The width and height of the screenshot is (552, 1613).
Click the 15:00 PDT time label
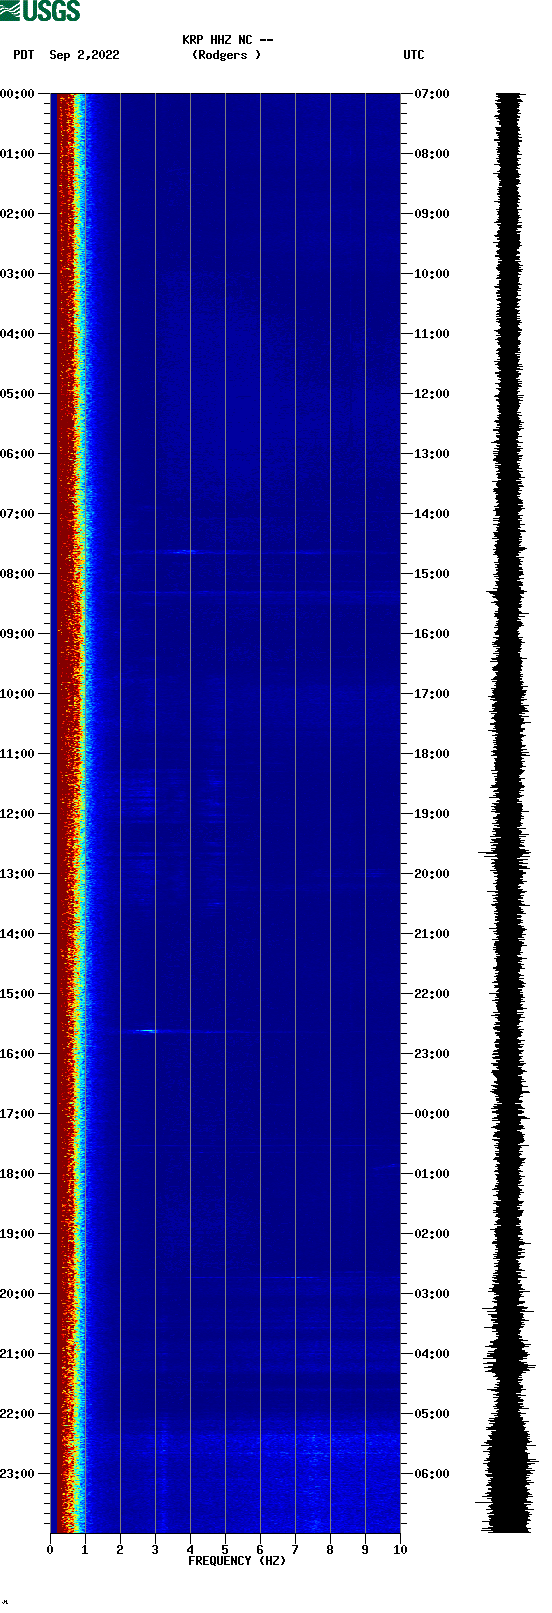tap(18, 994)
